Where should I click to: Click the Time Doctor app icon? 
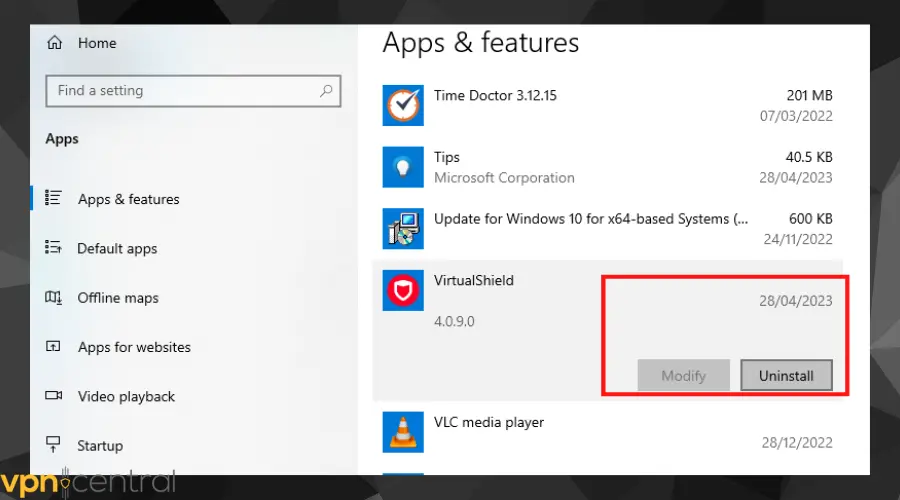403,106
